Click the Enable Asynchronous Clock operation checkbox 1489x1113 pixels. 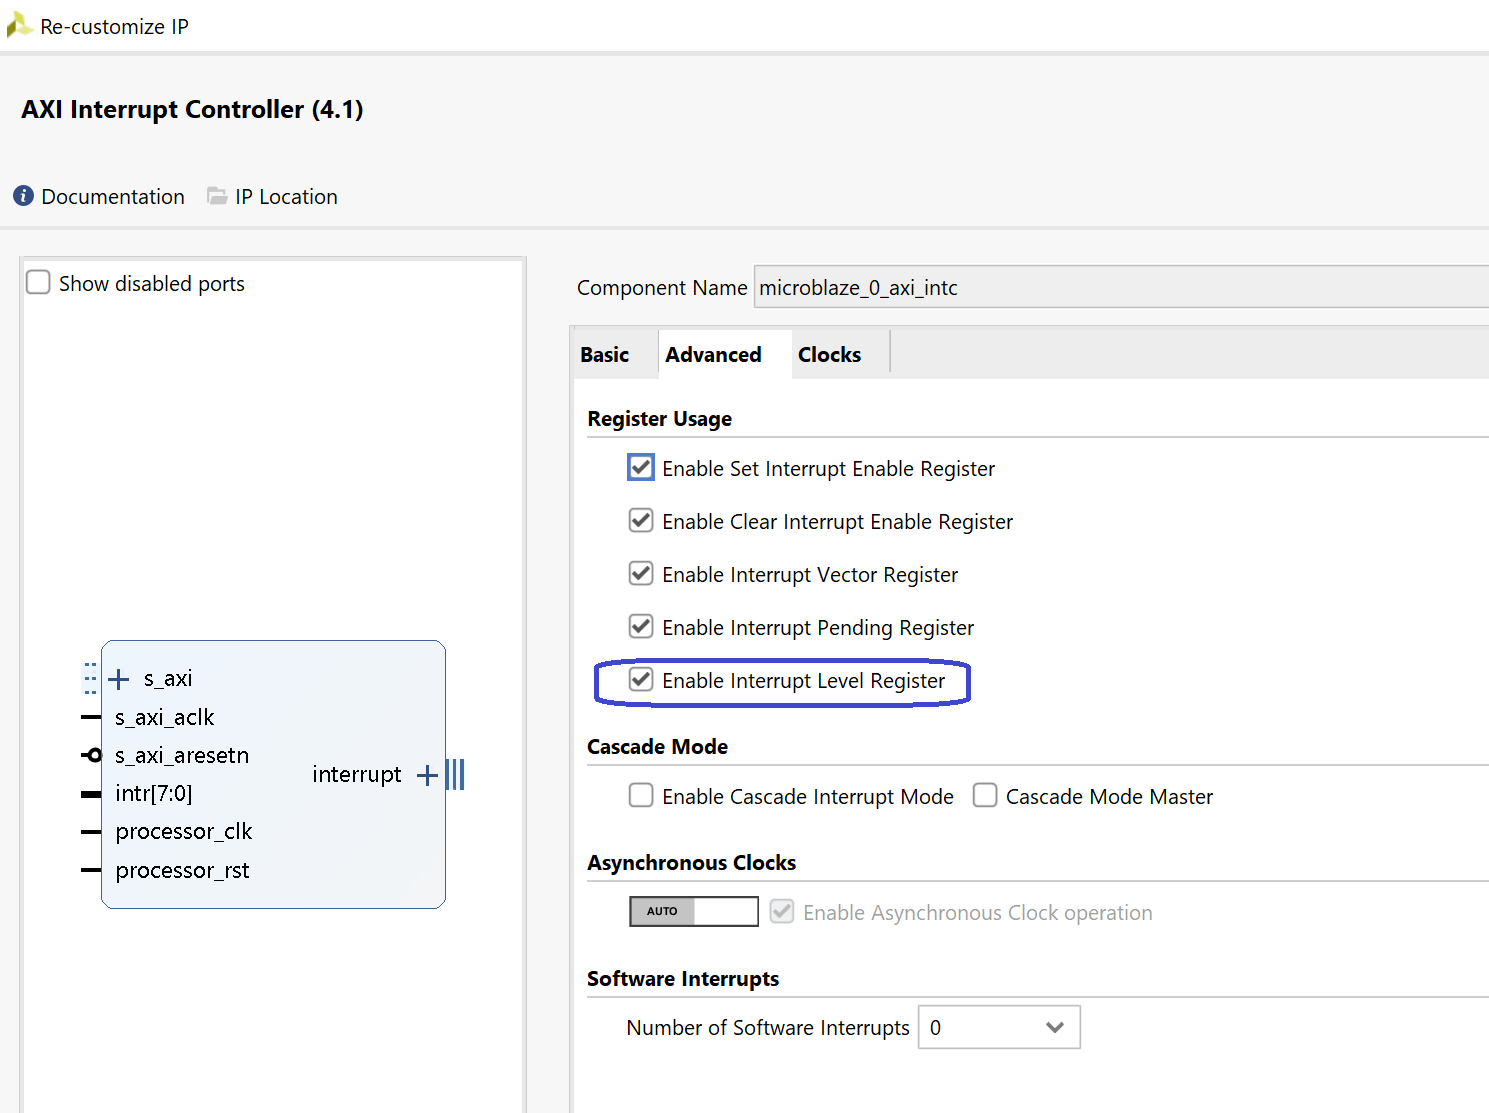tap(782, 911)
